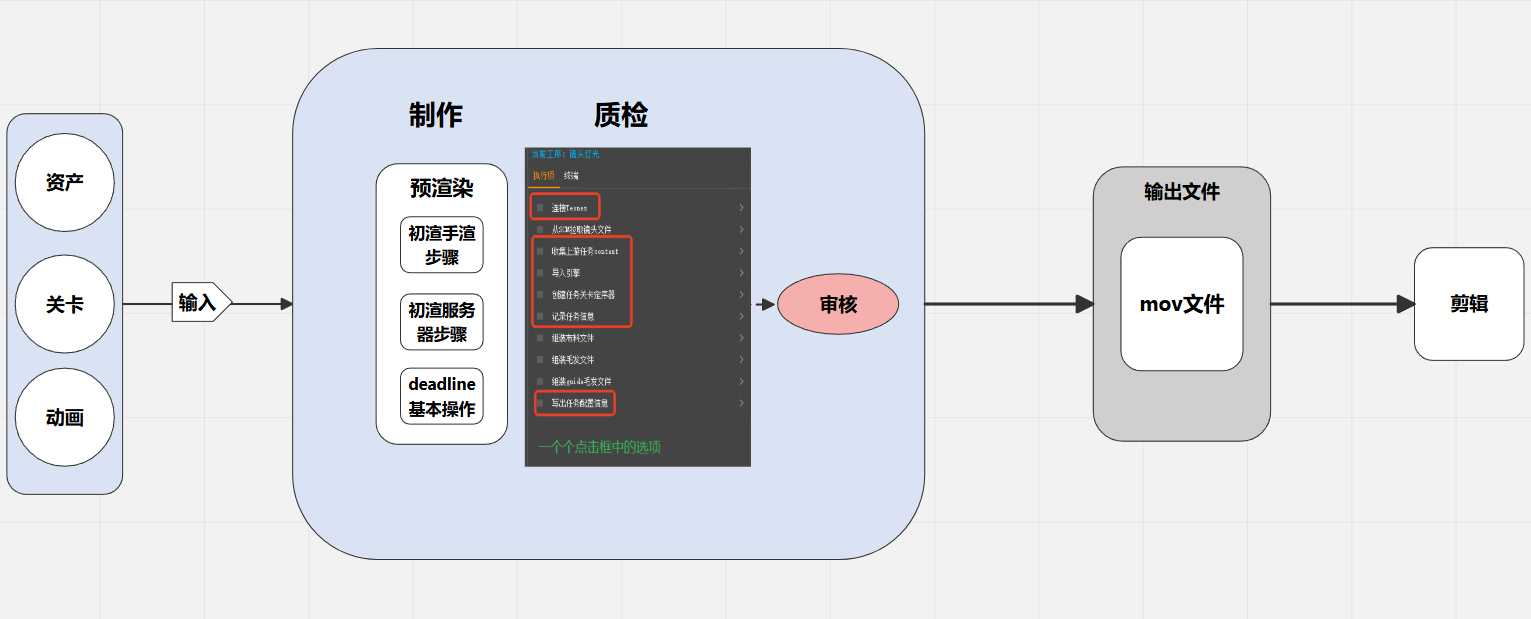
Task: Tick the 写出任务配置信息 checkbox
Action: coord(540,403)
